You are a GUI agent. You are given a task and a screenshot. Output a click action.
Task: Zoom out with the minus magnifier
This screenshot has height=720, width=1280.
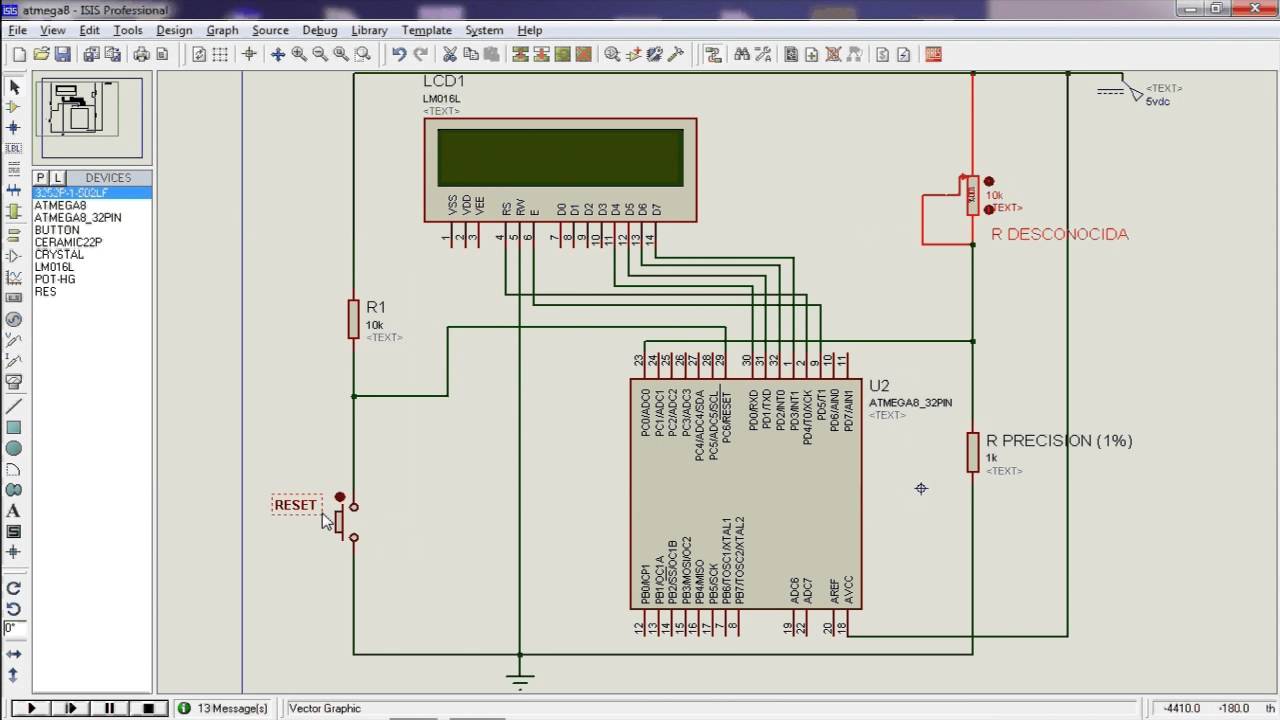tap(320, 54)
